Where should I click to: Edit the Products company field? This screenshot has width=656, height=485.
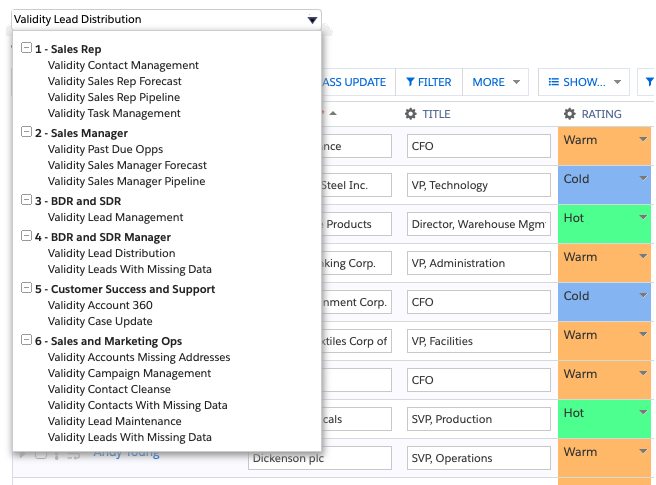coord(356,224)
